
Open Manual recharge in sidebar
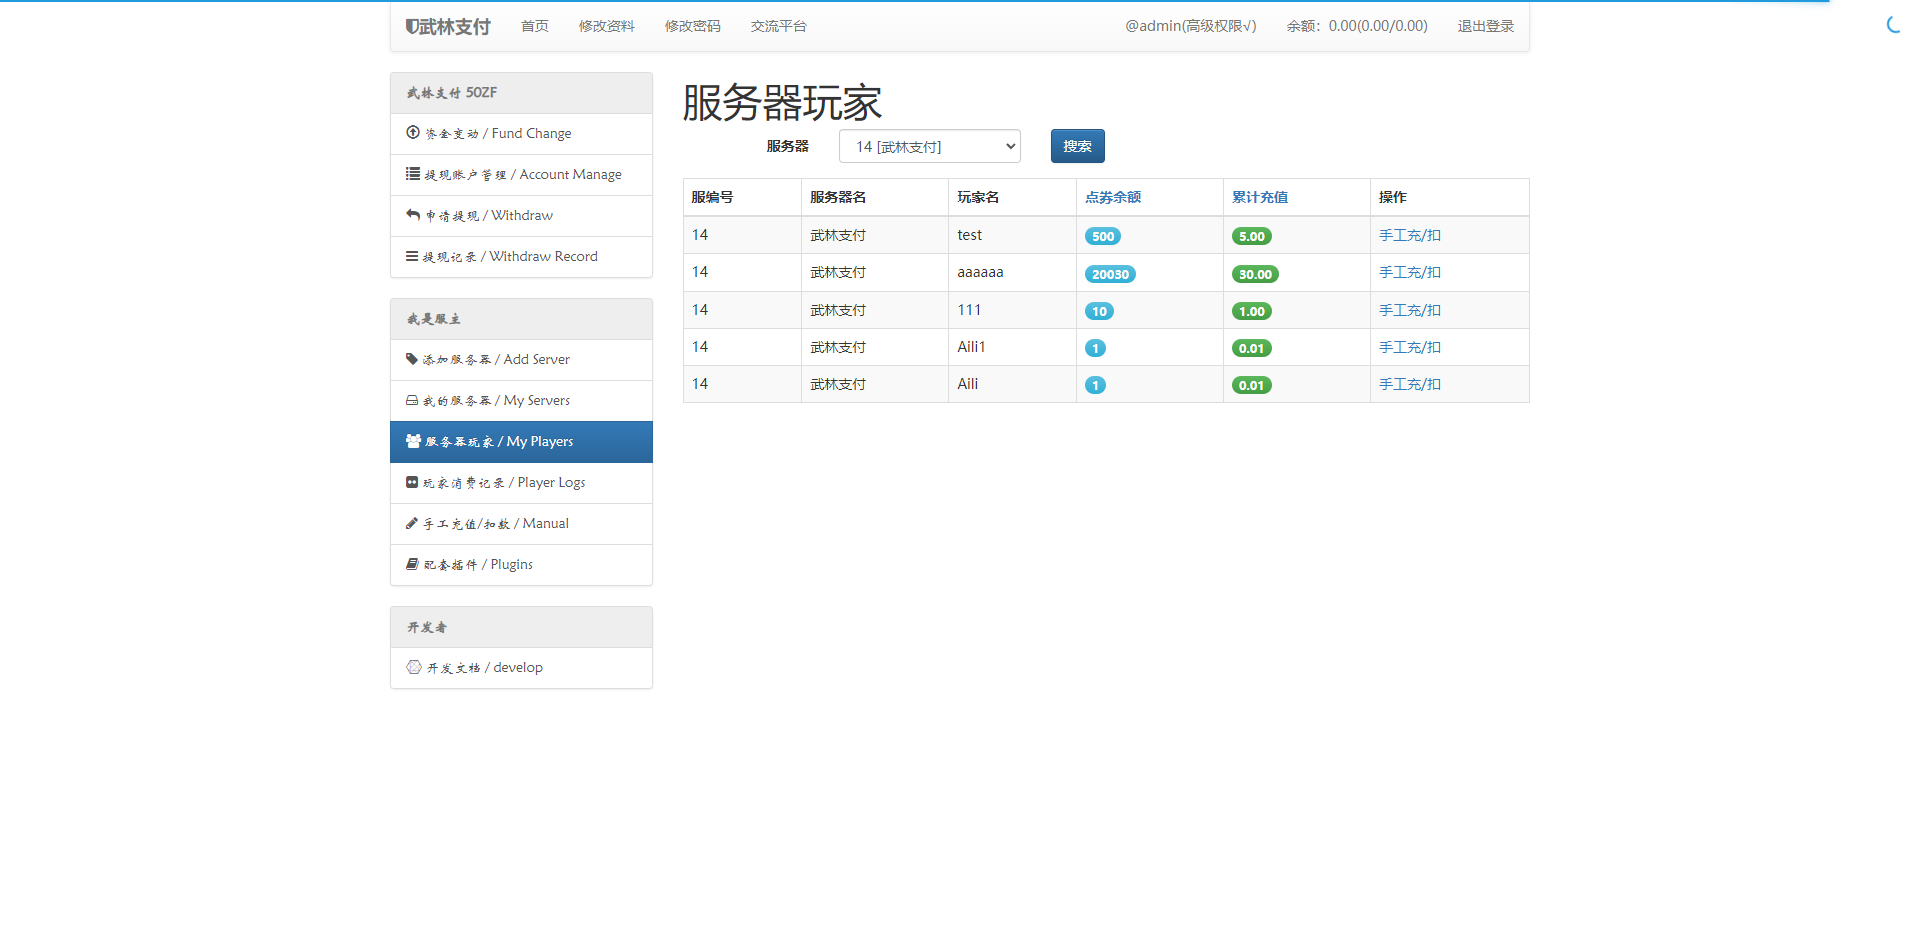[x=521, y=523]
